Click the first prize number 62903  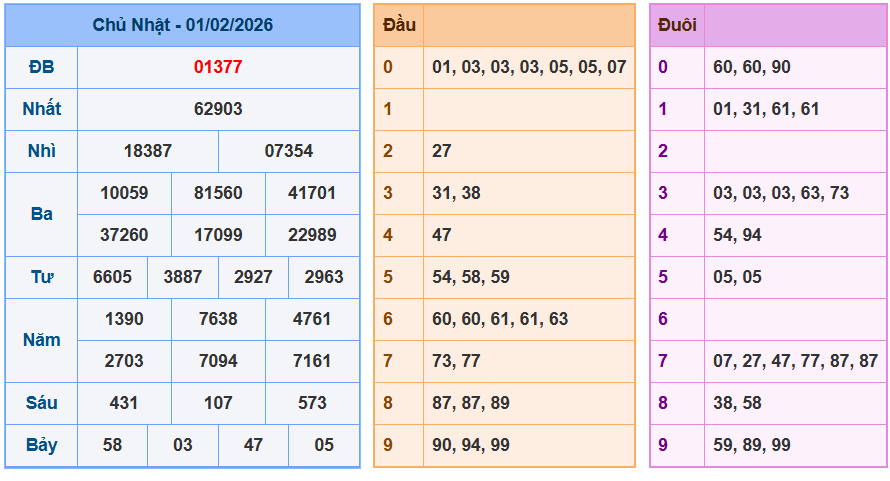218,109
